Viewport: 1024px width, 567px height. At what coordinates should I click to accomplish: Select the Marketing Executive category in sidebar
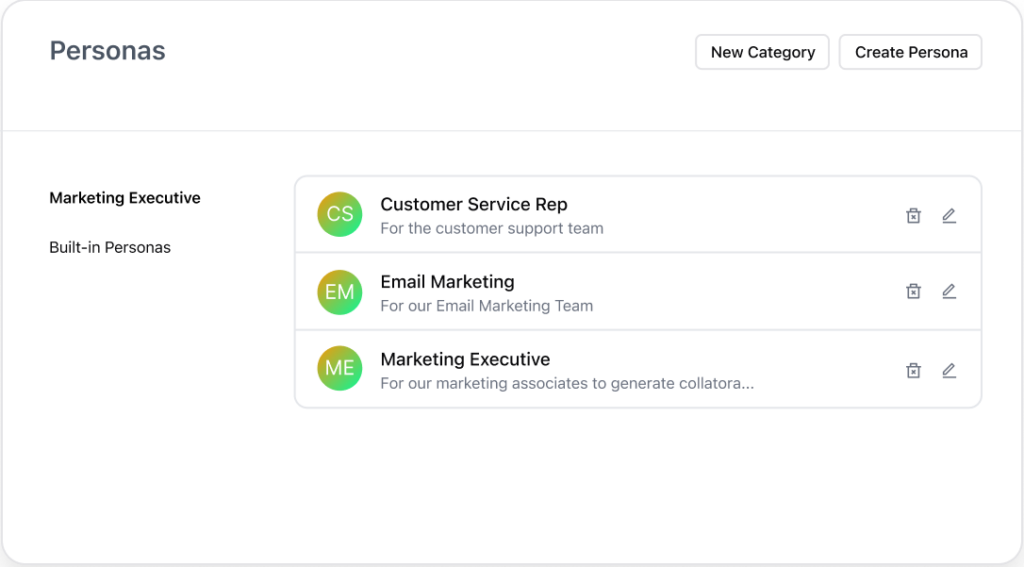pyautogui.click(x=125, y=198)
